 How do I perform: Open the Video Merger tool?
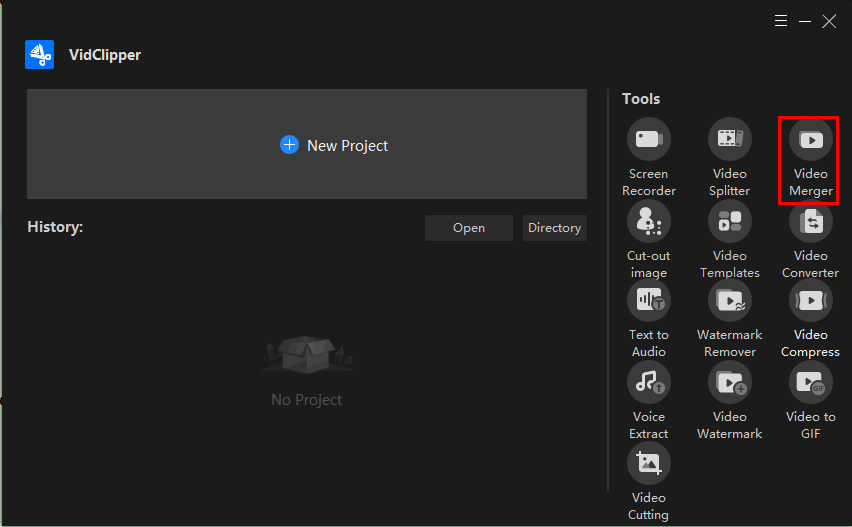point(810,140)
